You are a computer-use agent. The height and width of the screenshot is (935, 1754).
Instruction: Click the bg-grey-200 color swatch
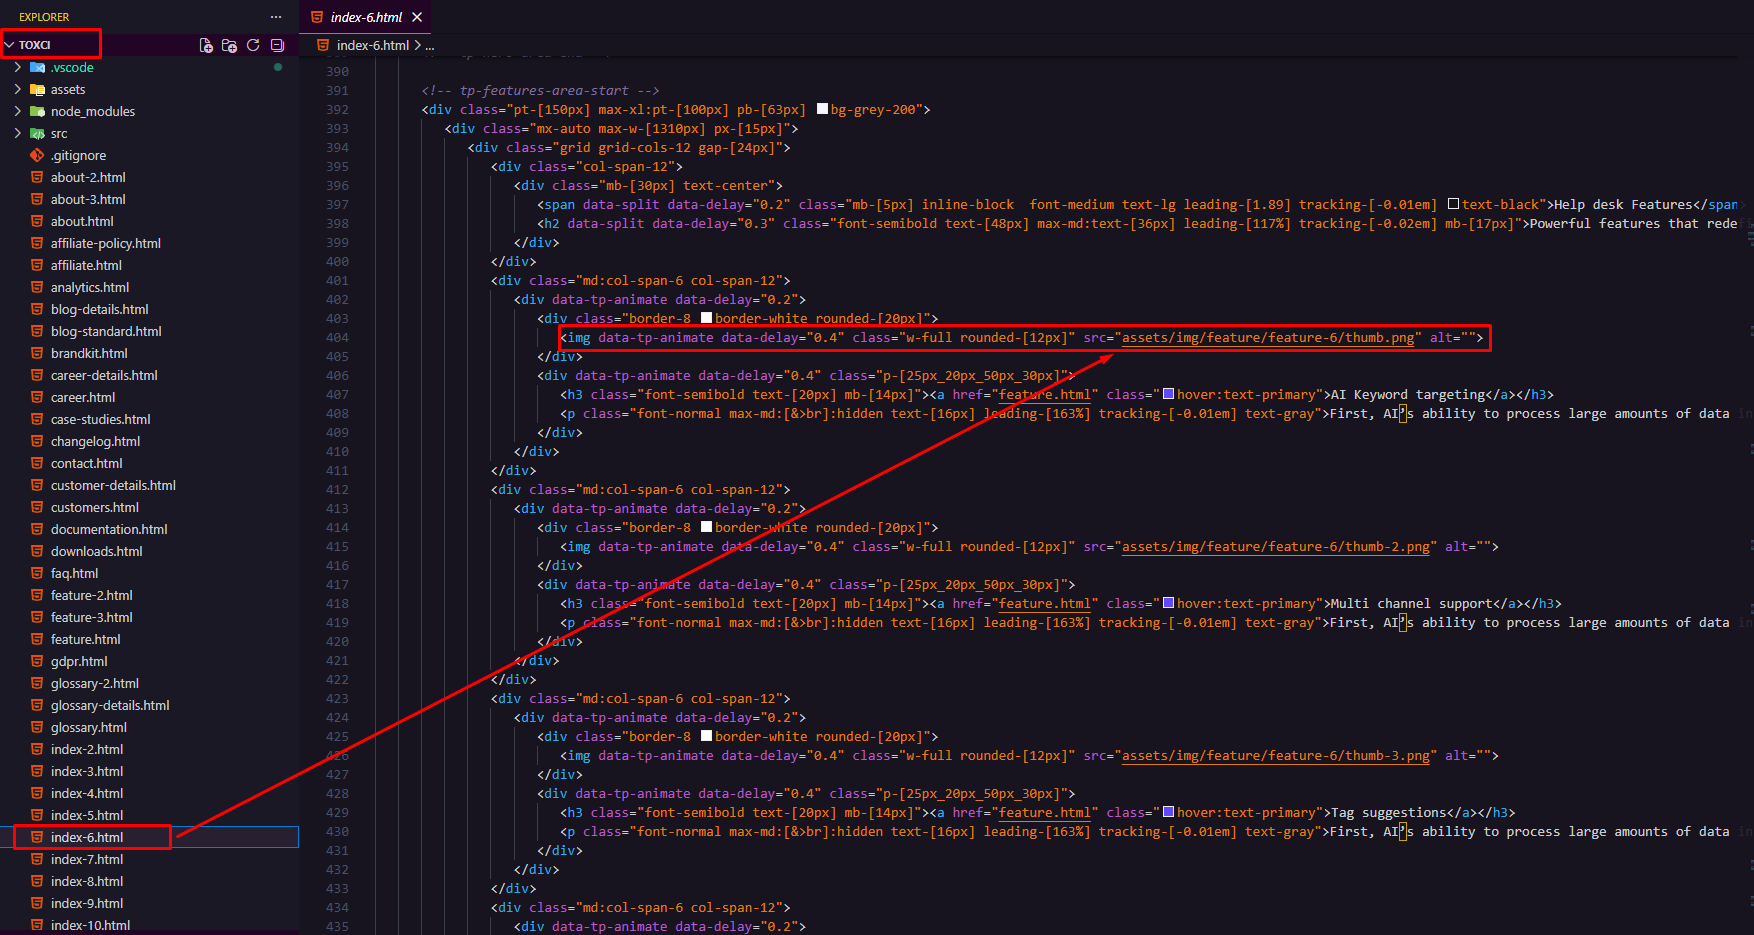822,109
